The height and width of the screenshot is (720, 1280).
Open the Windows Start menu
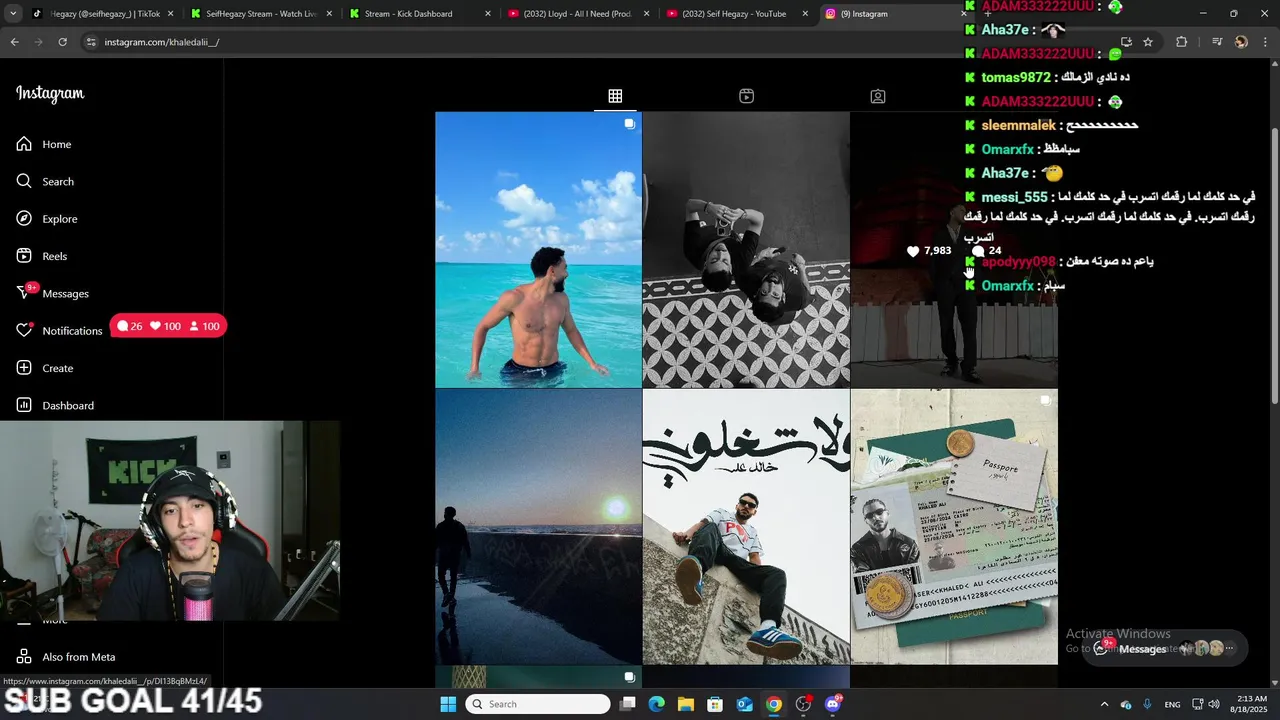click(x=448, y=704)
